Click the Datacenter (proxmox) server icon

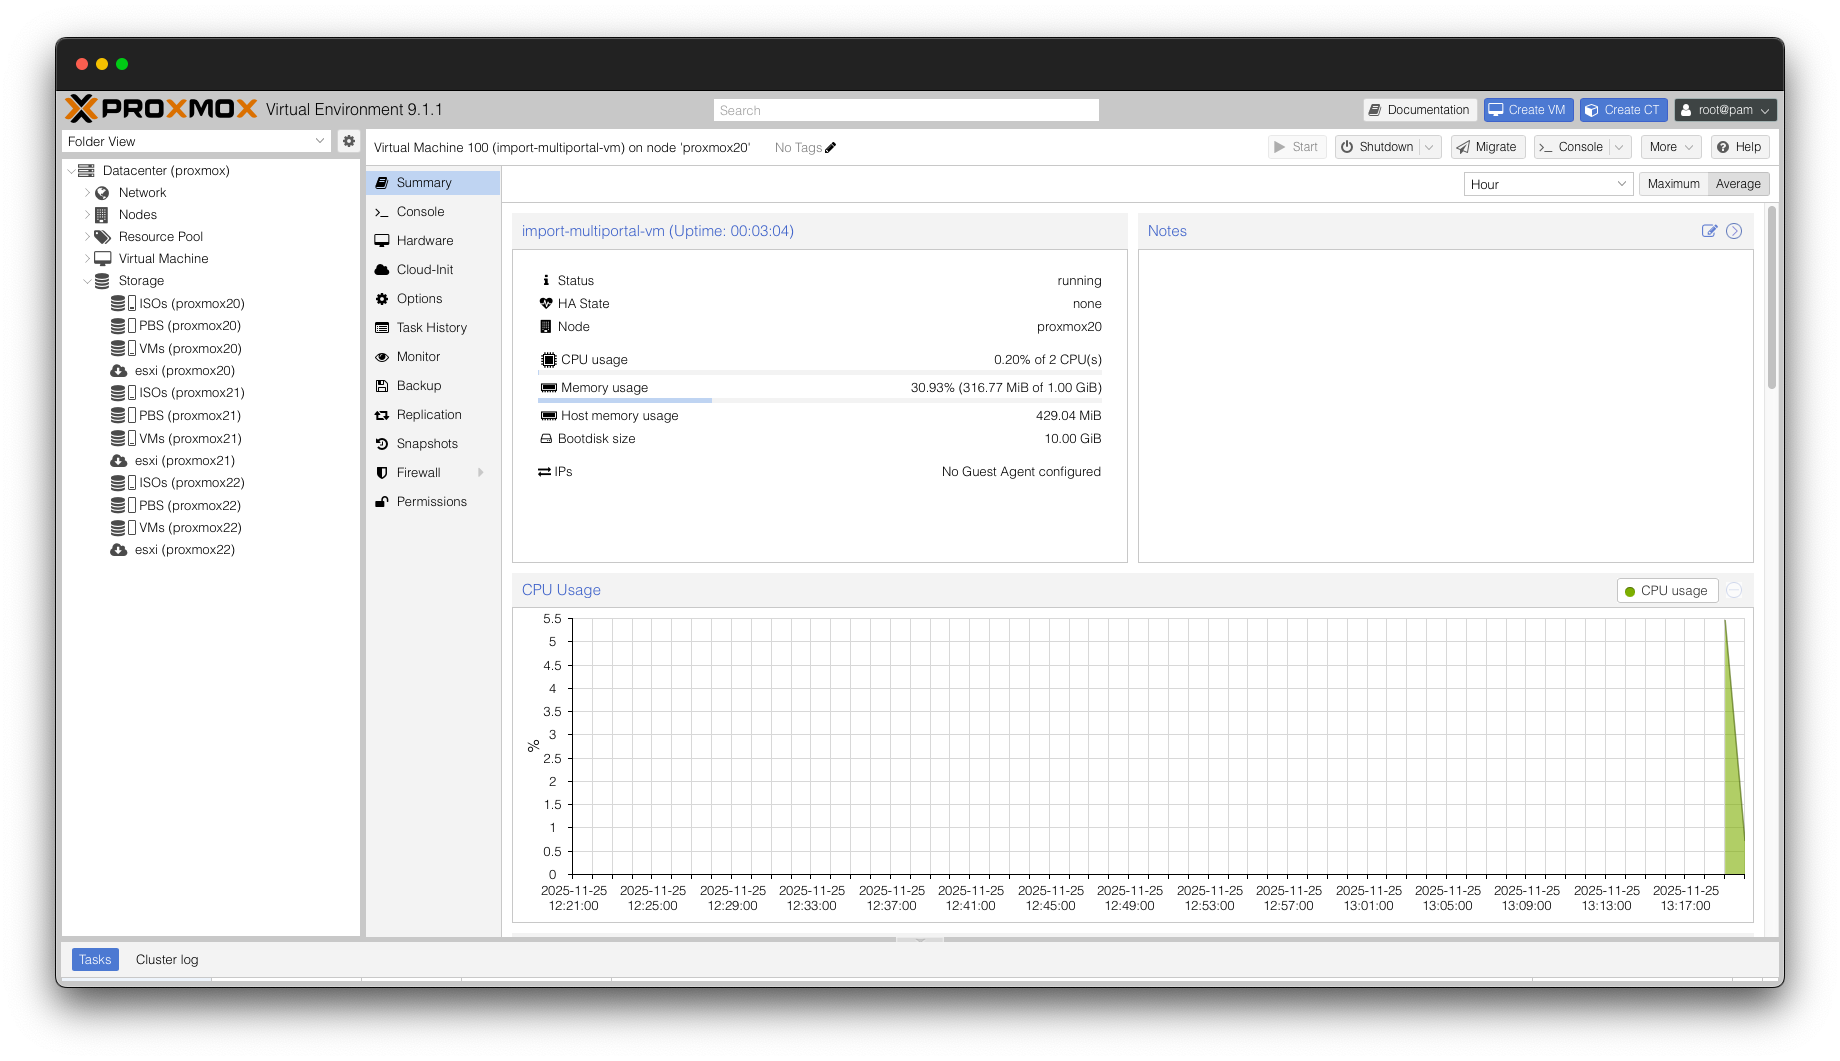86,171
